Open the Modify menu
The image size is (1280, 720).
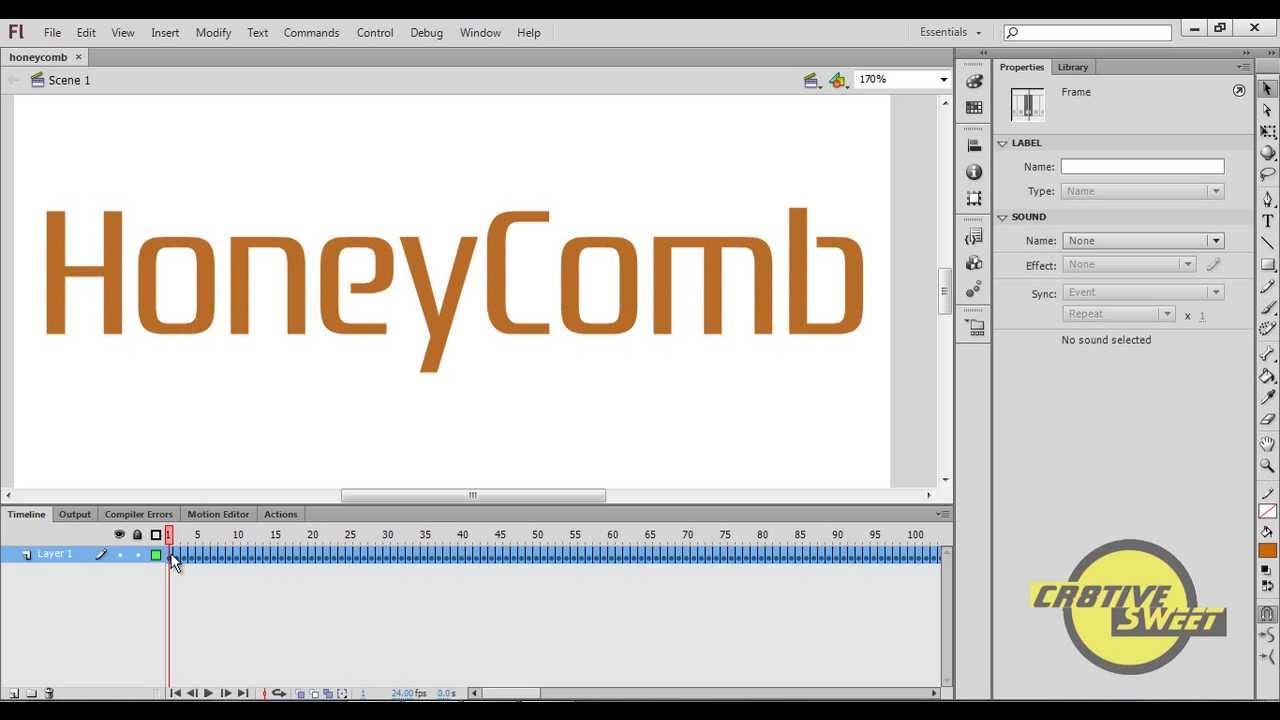(213, 32)
